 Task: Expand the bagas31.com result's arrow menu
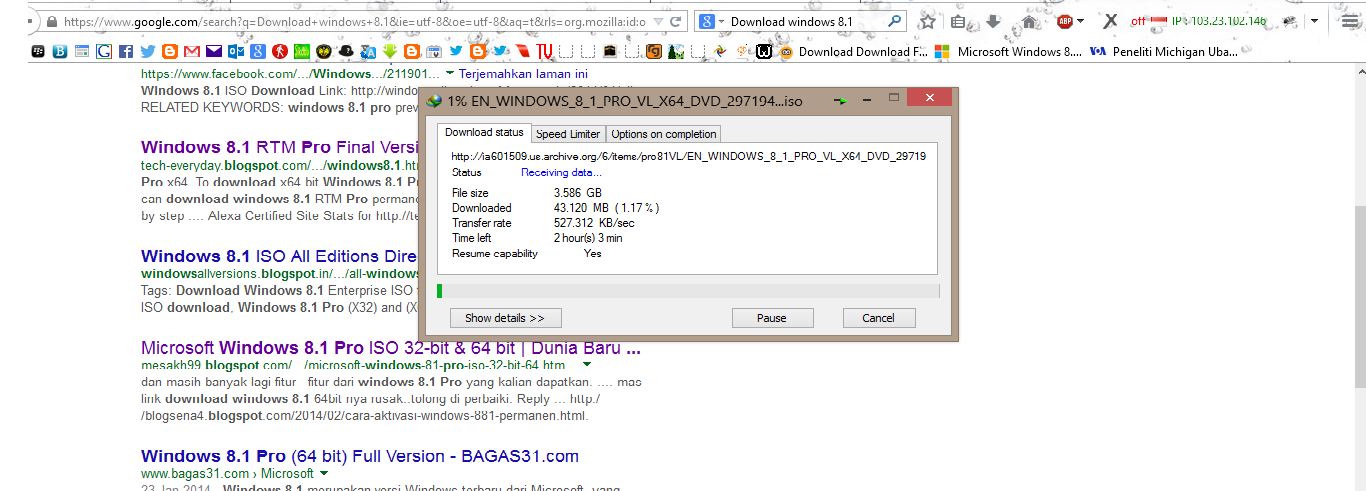(x=324, y=473)
